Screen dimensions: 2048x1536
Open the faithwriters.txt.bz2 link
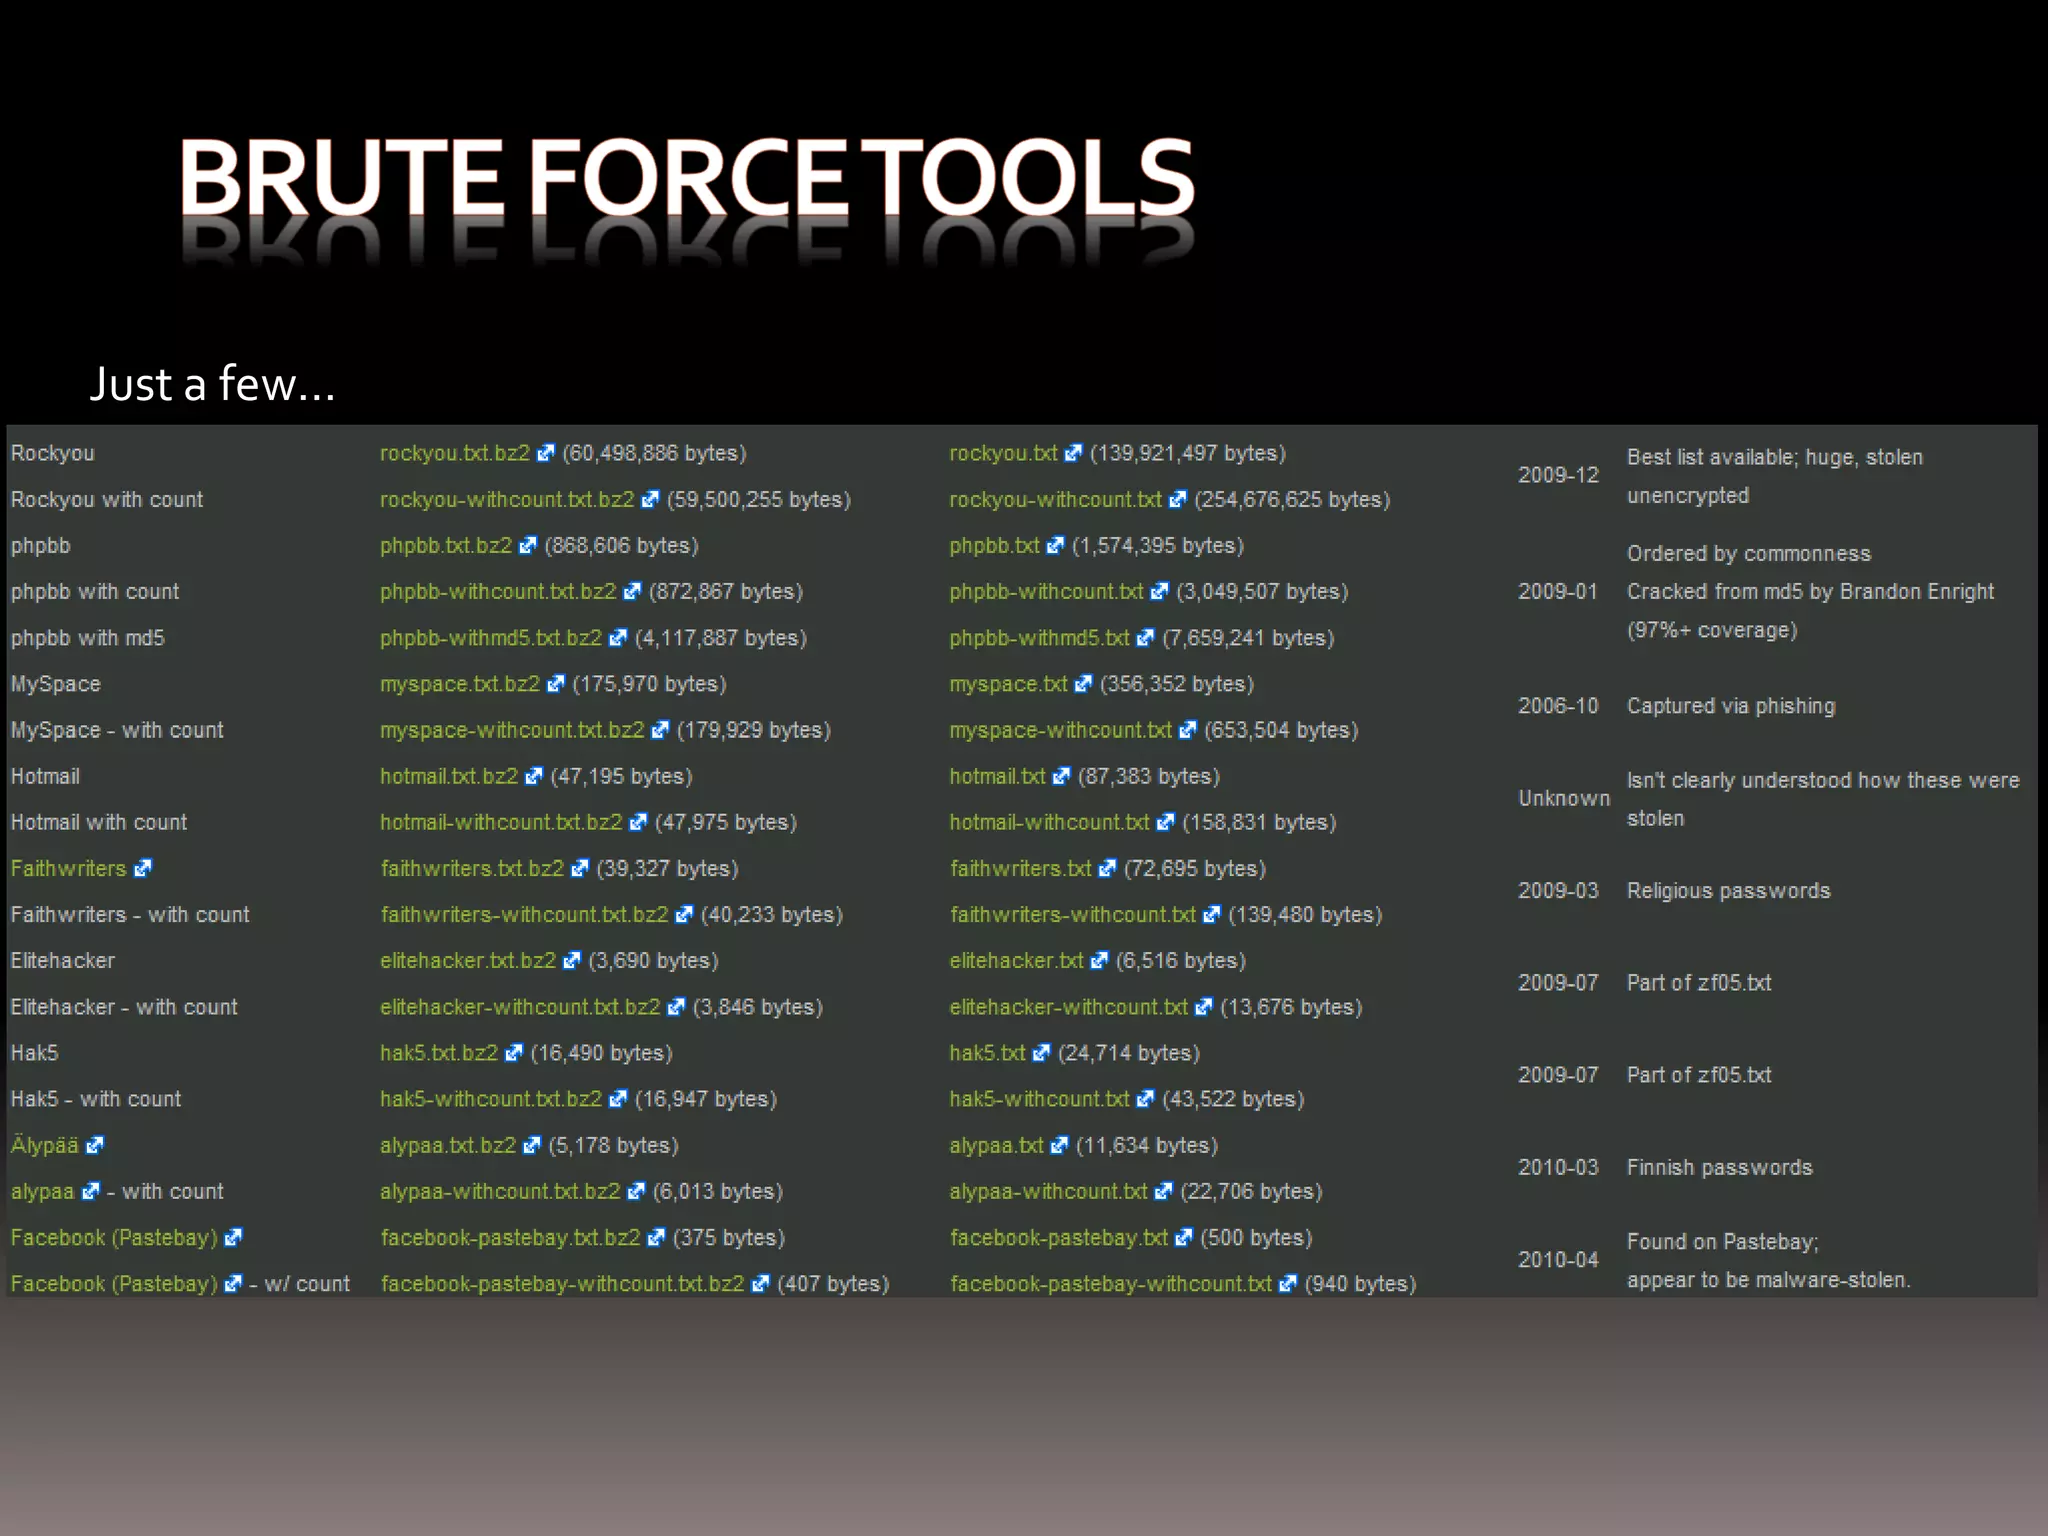[x=471, y=869]
